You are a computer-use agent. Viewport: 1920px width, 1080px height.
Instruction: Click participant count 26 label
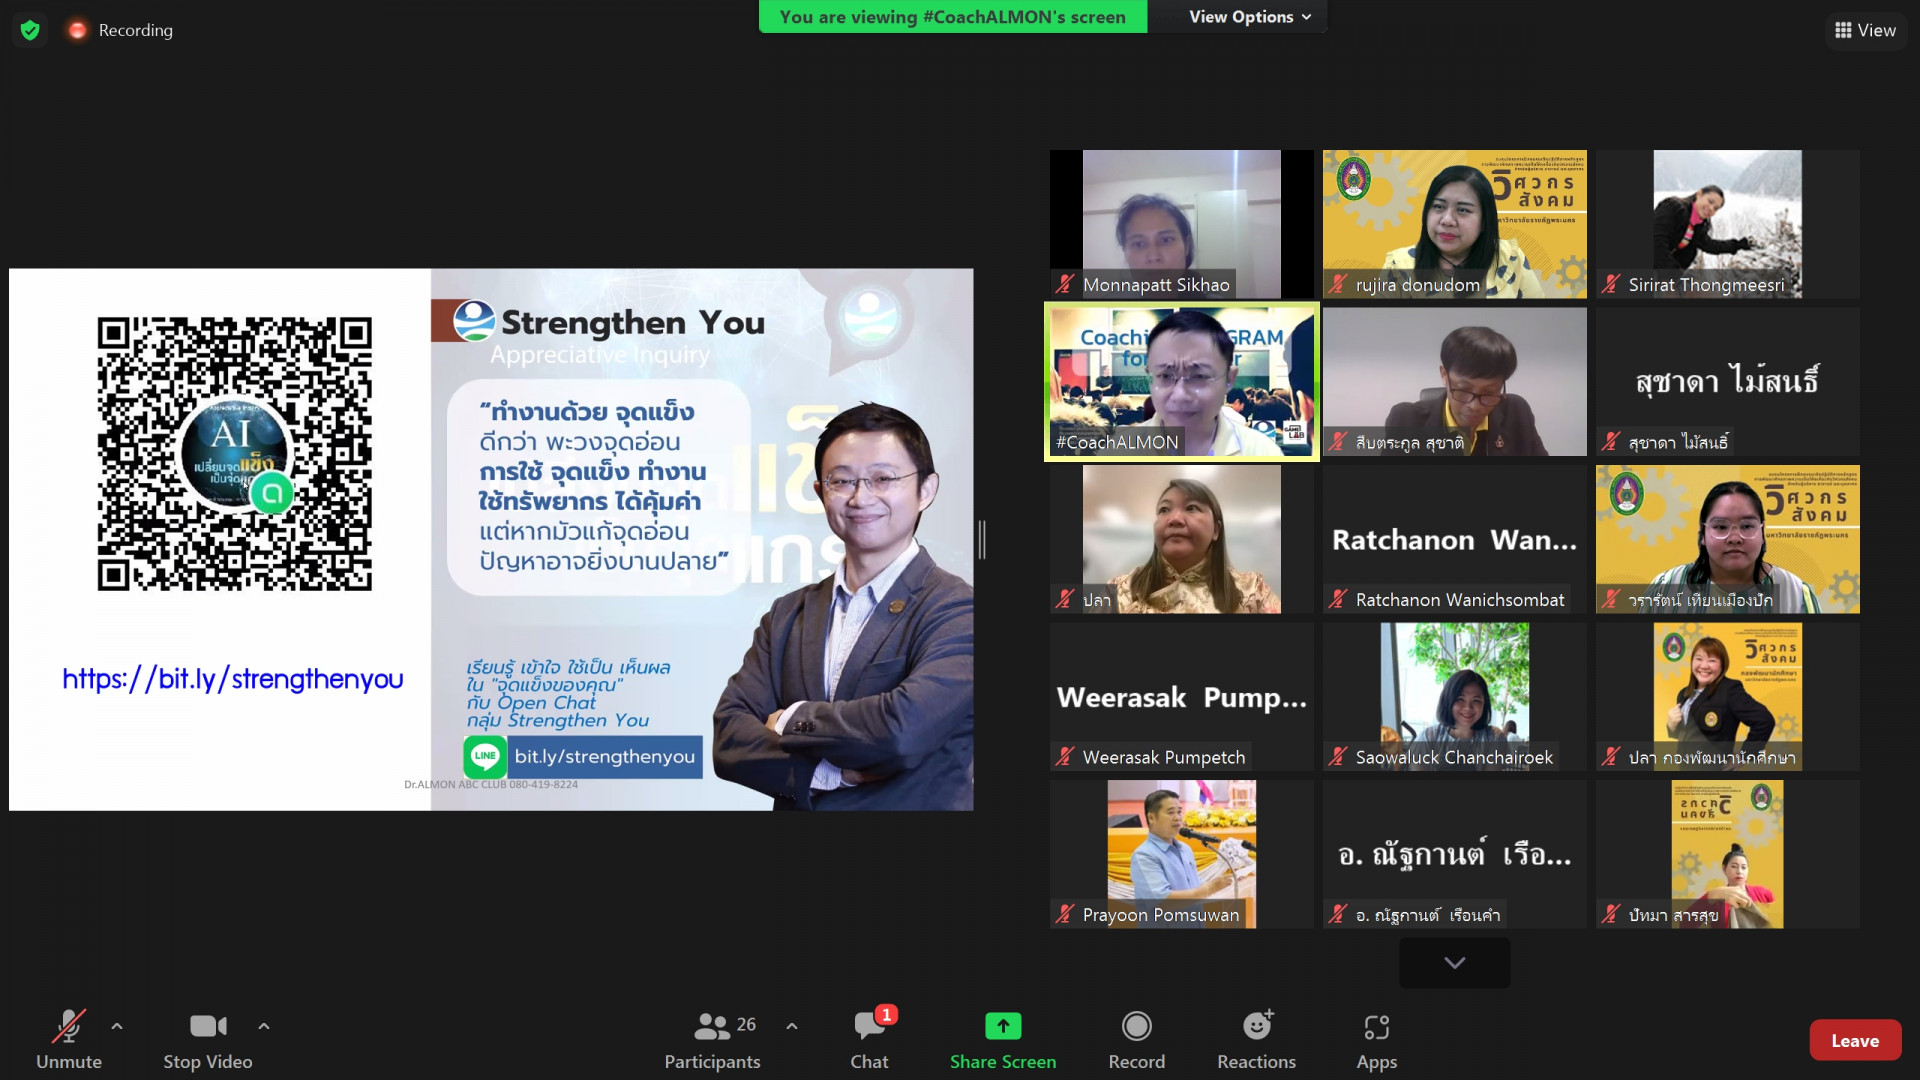746,1024
